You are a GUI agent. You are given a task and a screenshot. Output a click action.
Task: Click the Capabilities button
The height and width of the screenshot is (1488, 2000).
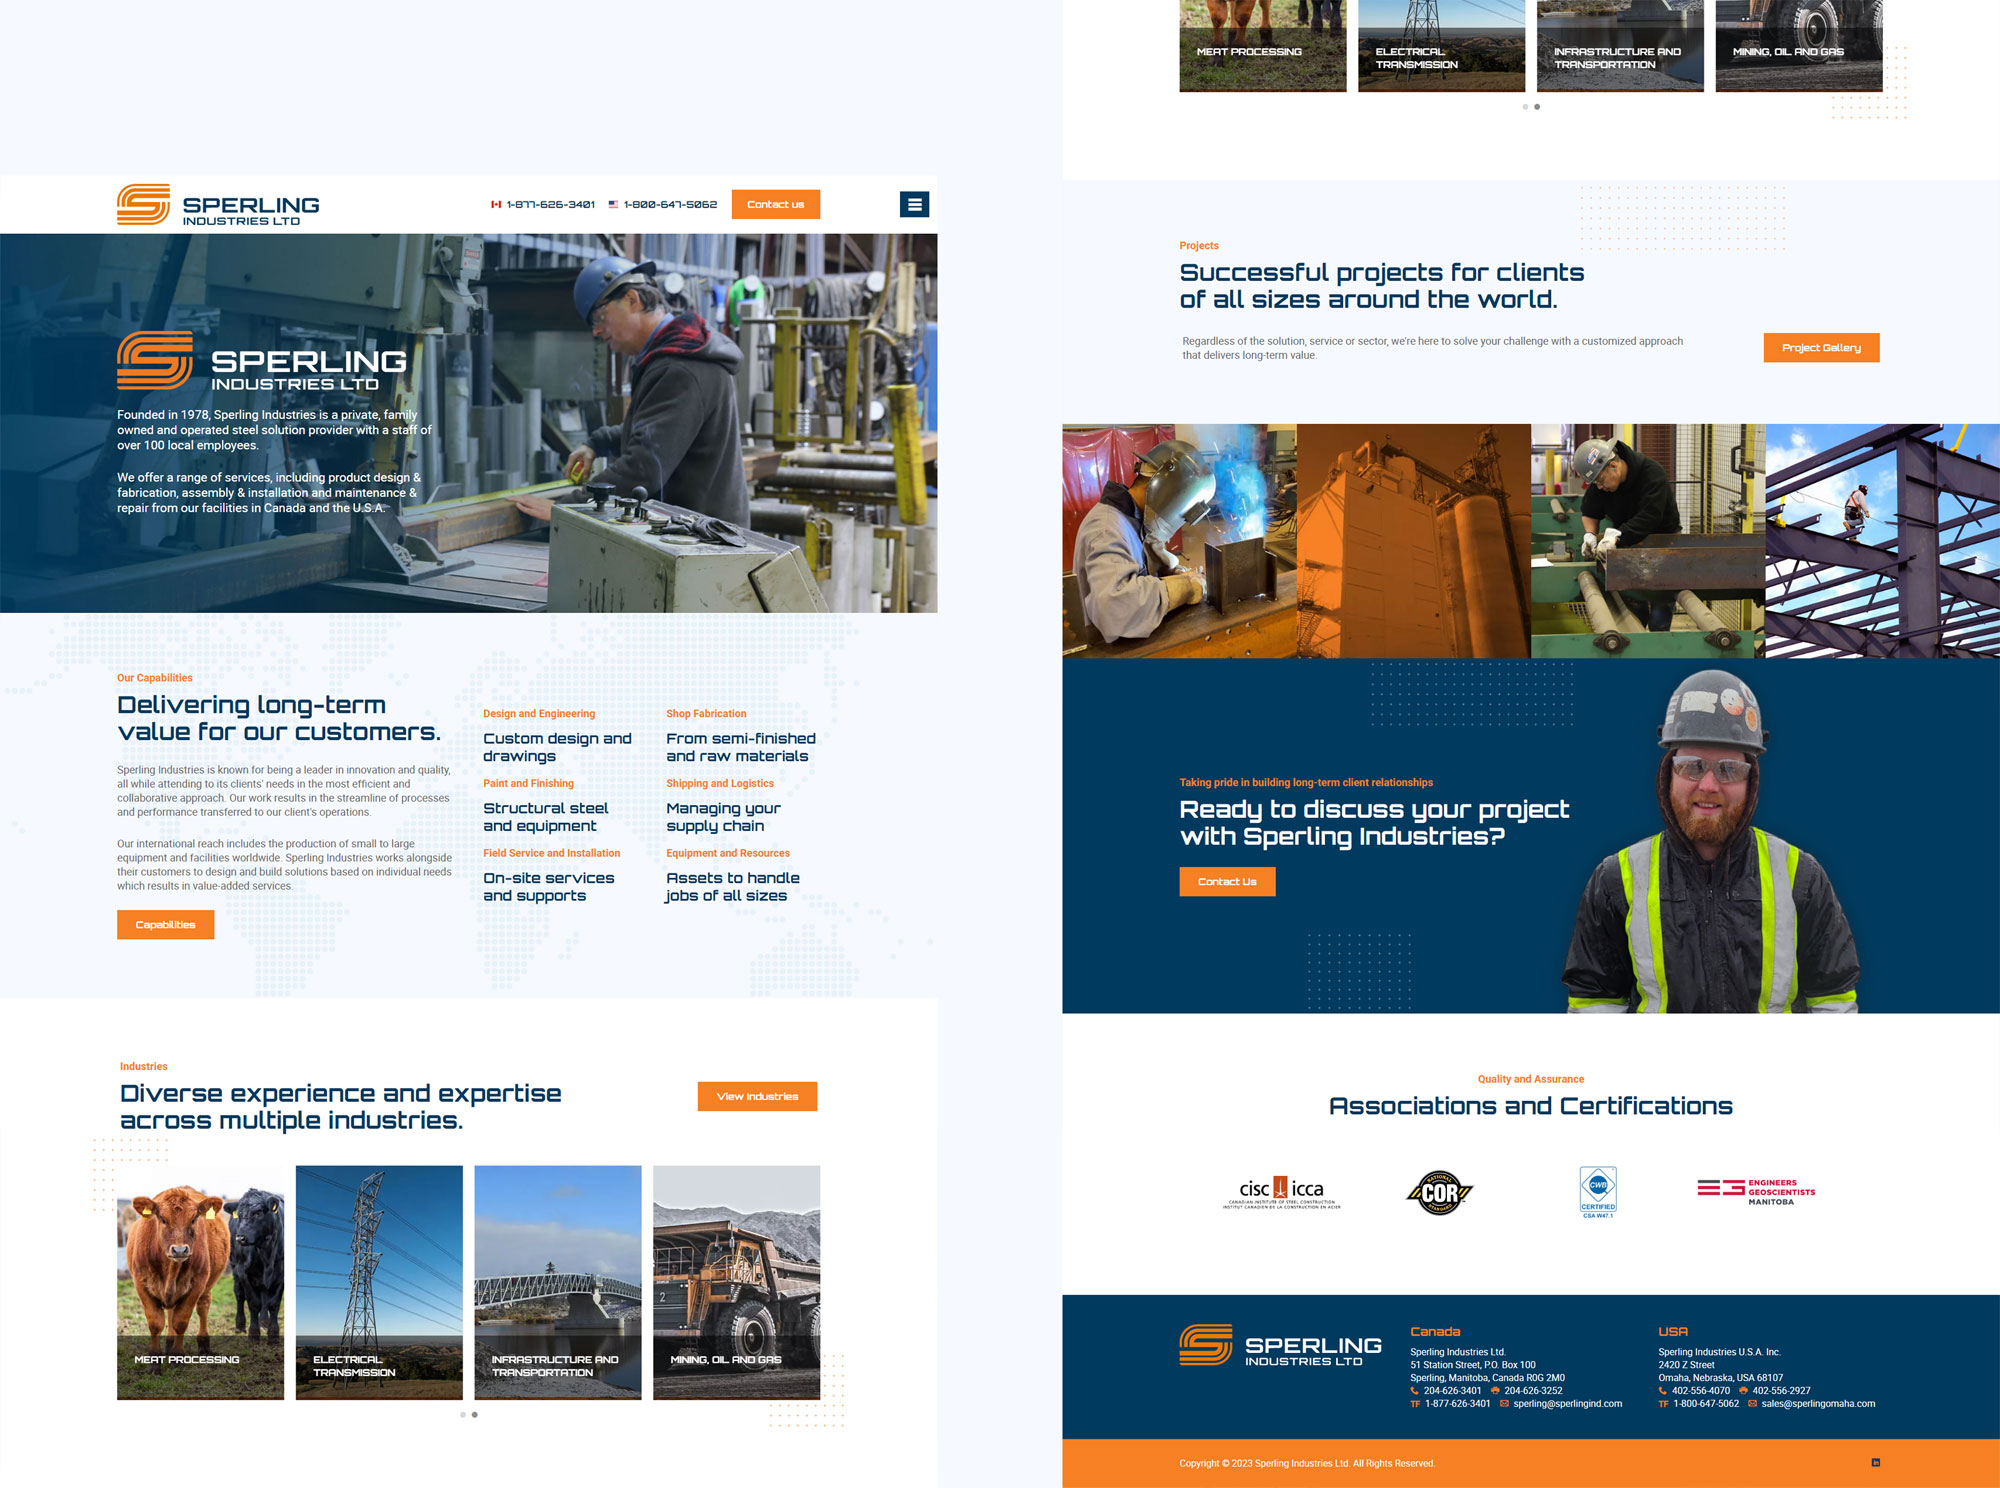[165, 925]
